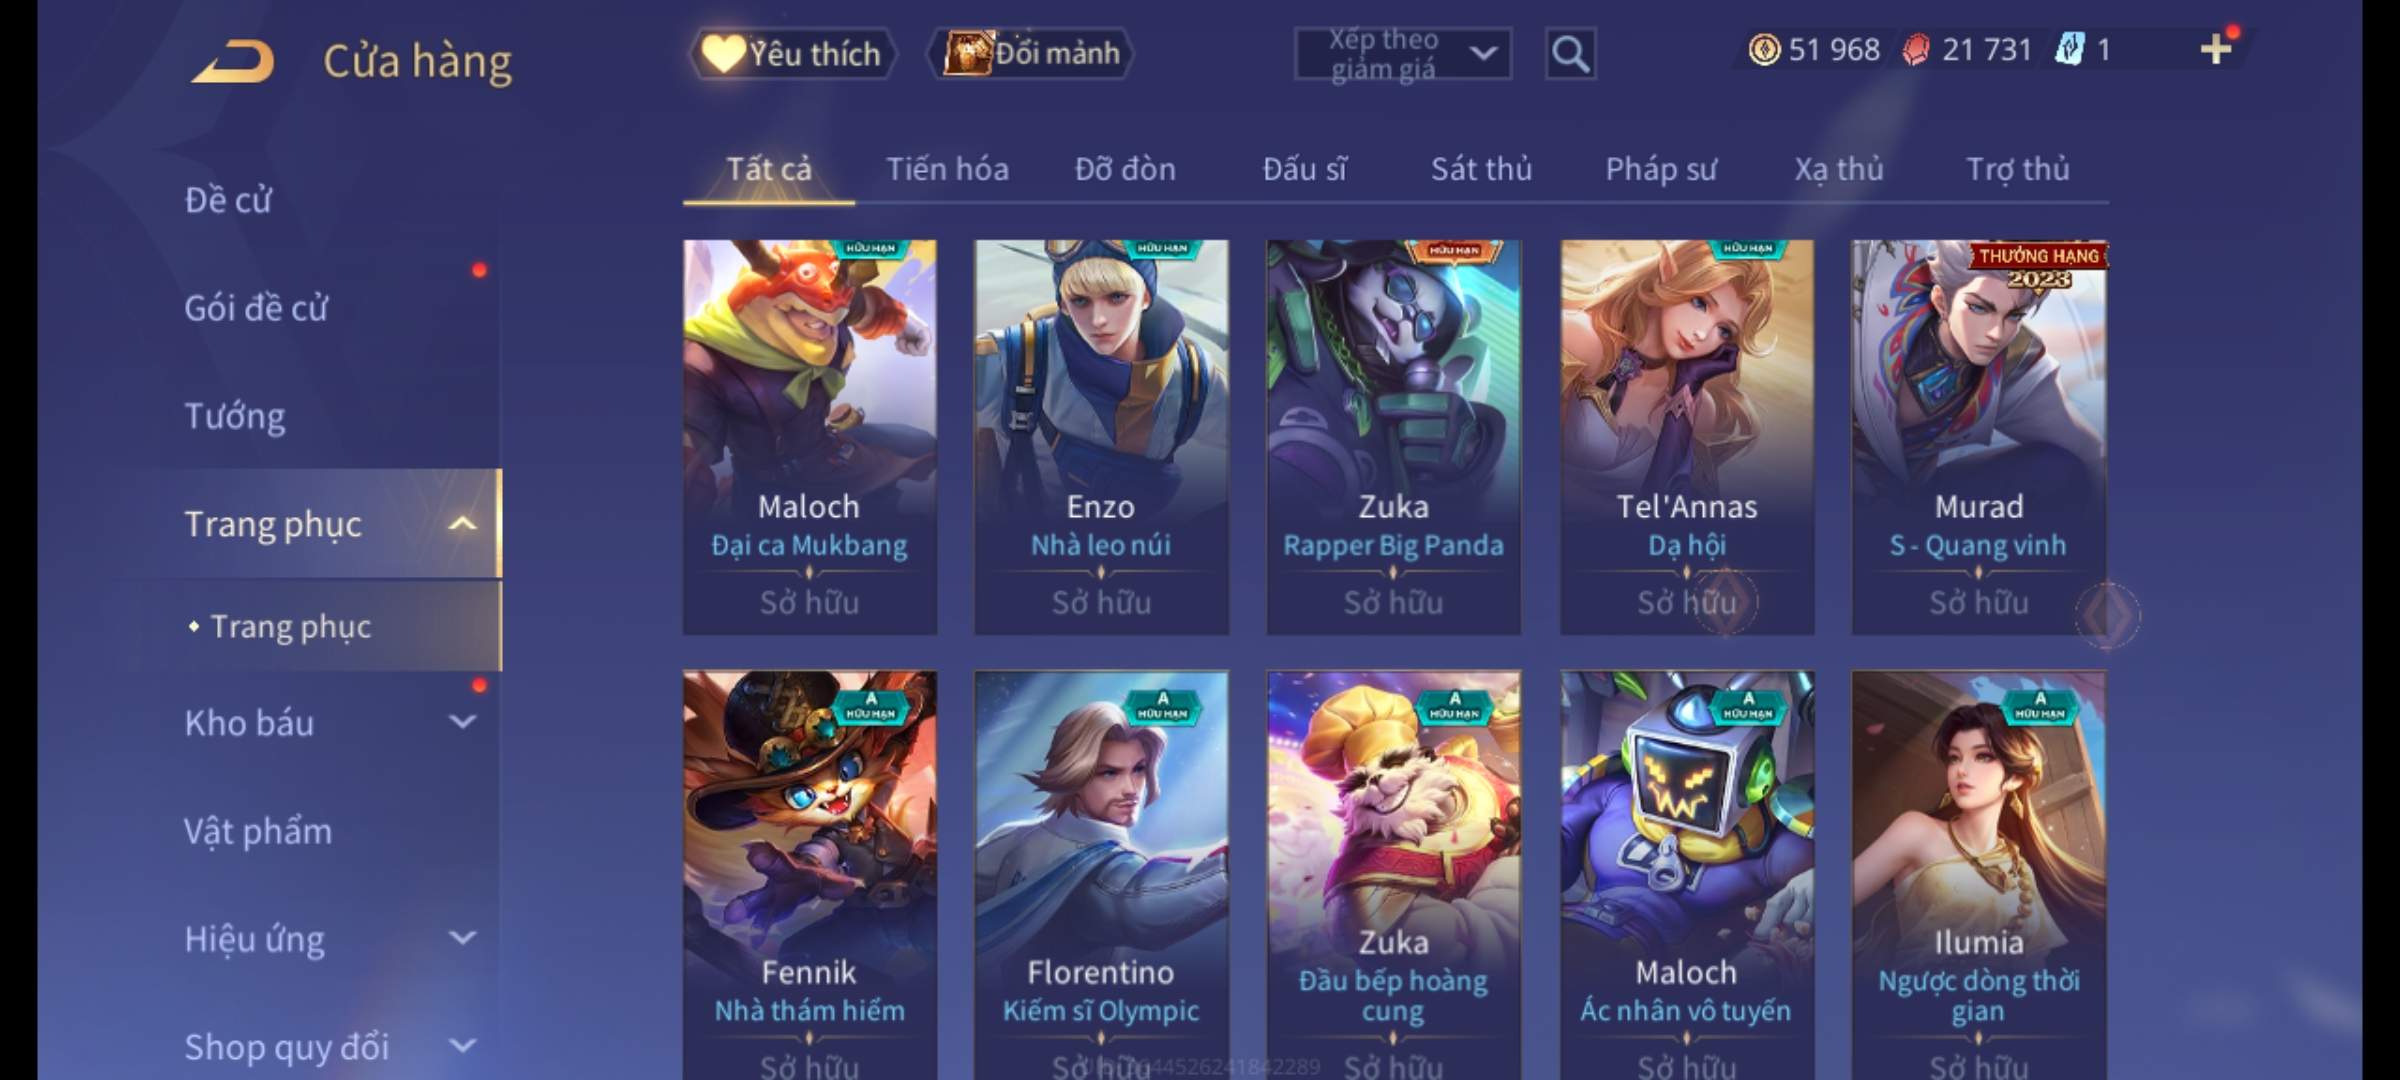Image resolution: width=2400 pixels, height=1080 pixels.
Task: Switch to the Sát thủ tab
Action: (1481, 169)
